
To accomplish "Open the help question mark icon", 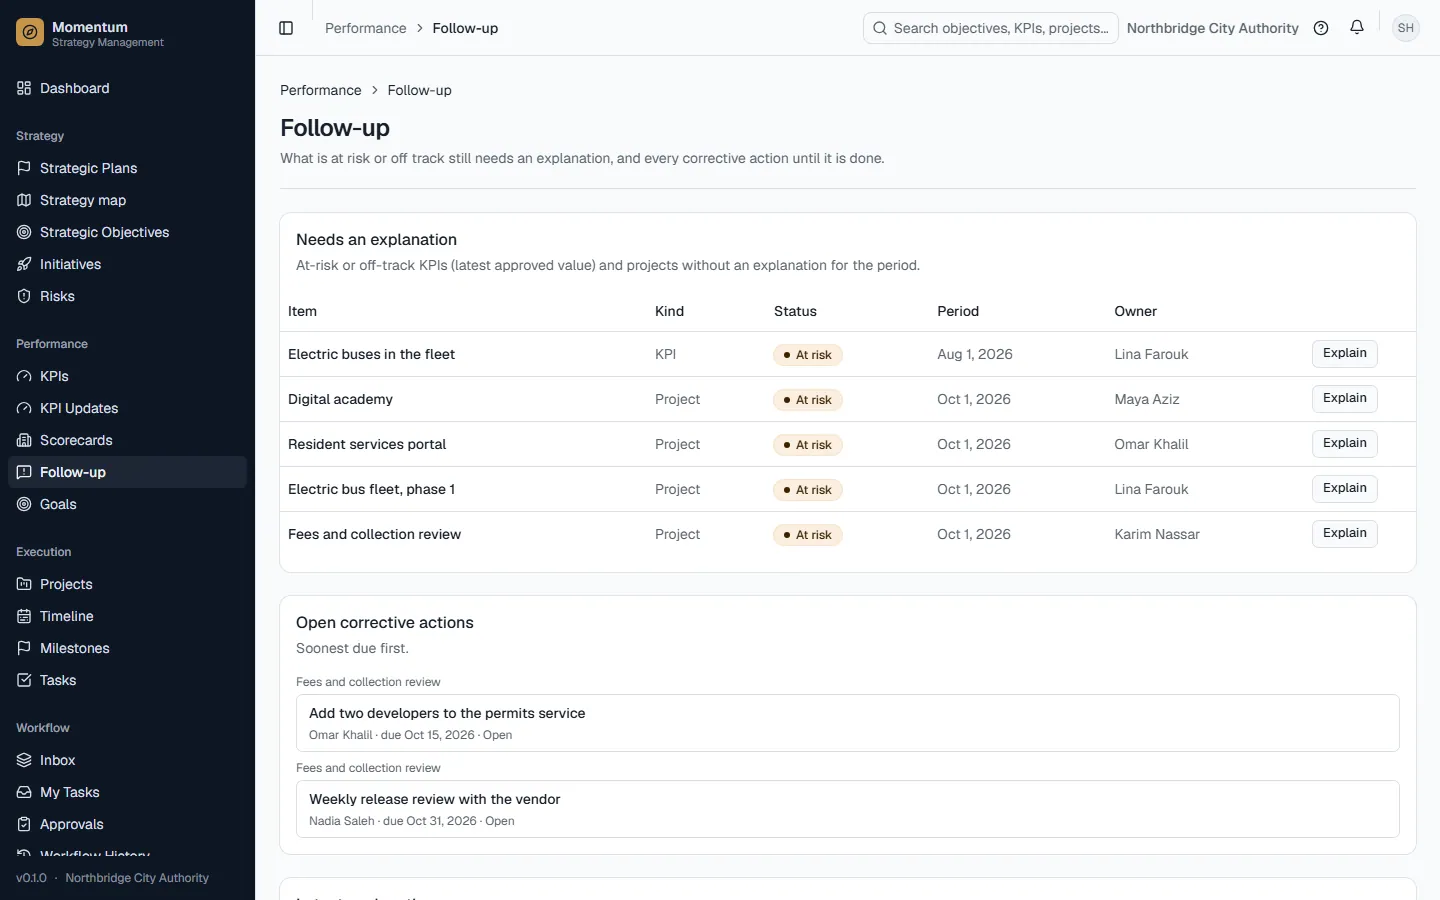I will [x=1321, y=28].
